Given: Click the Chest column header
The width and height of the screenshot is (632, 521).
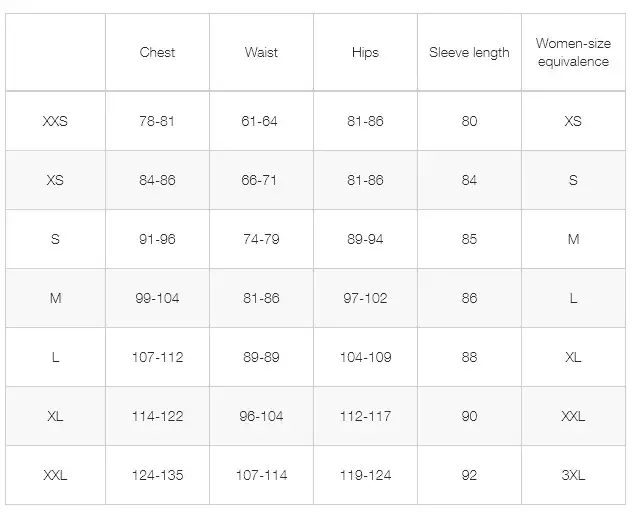Looking at the screenshot, I should [x=157, y=52].
